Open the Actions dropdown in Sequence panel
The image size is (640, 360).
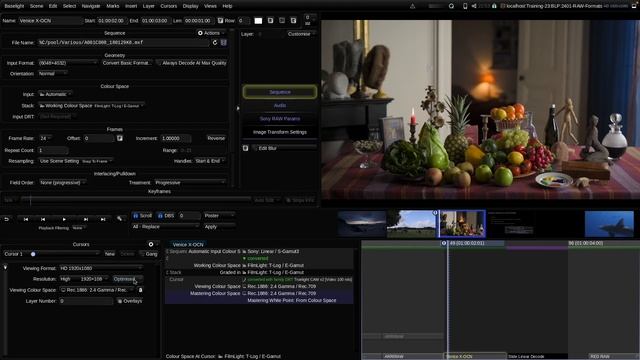pos(211,33)
